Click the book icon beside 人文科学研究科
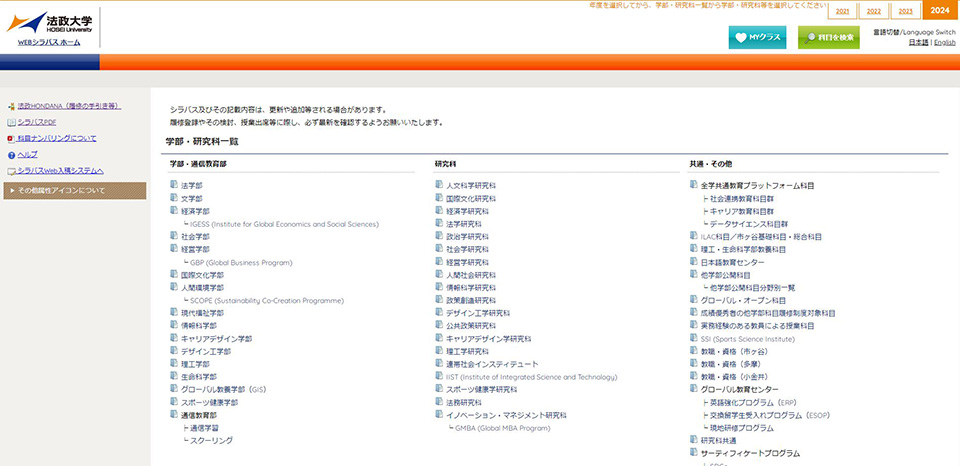The width and height of the screenshot is (960, 466). tap(439, 186)
